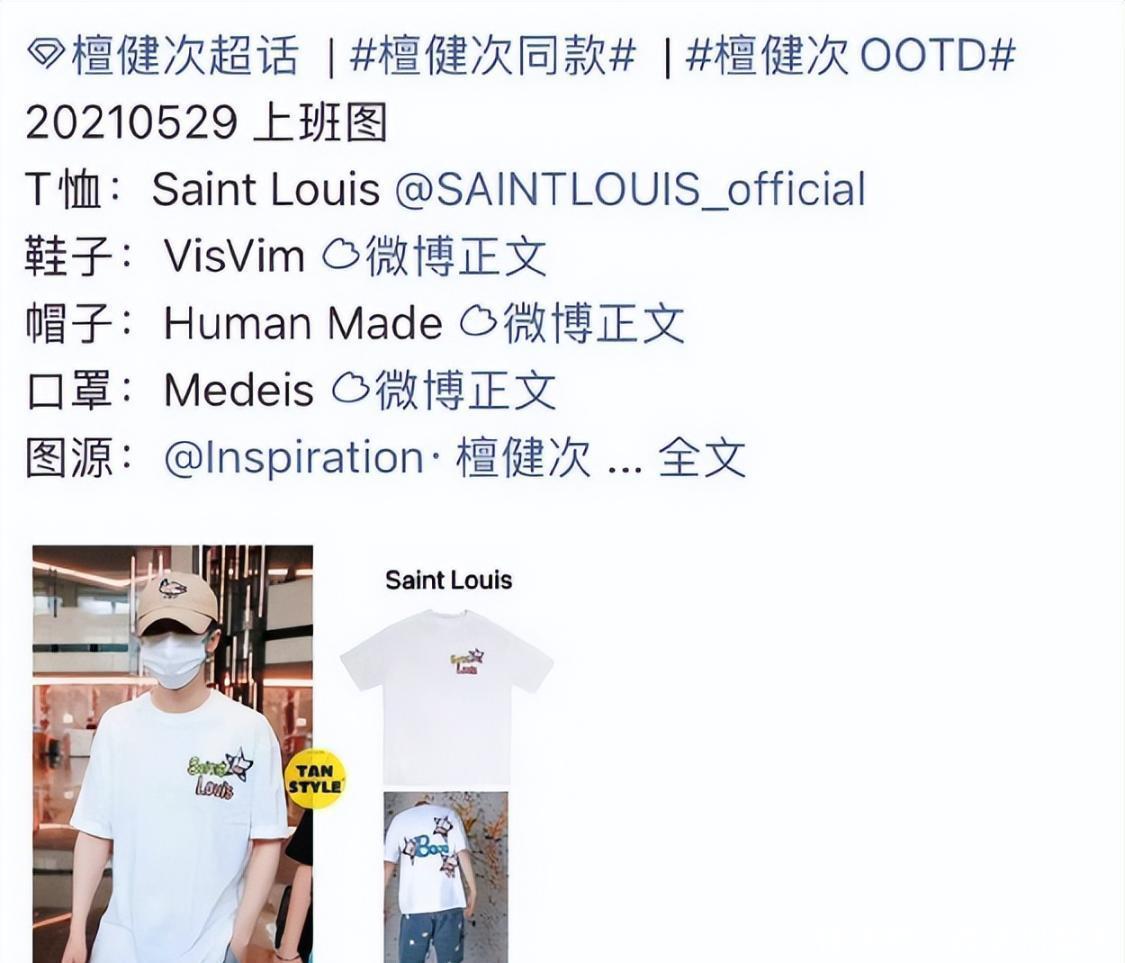The width and height of the screenshot is (1125, 963).
Task: Open the #檀健次同款# hashtag
Action: pyautogui.click(x=493, y=55)
